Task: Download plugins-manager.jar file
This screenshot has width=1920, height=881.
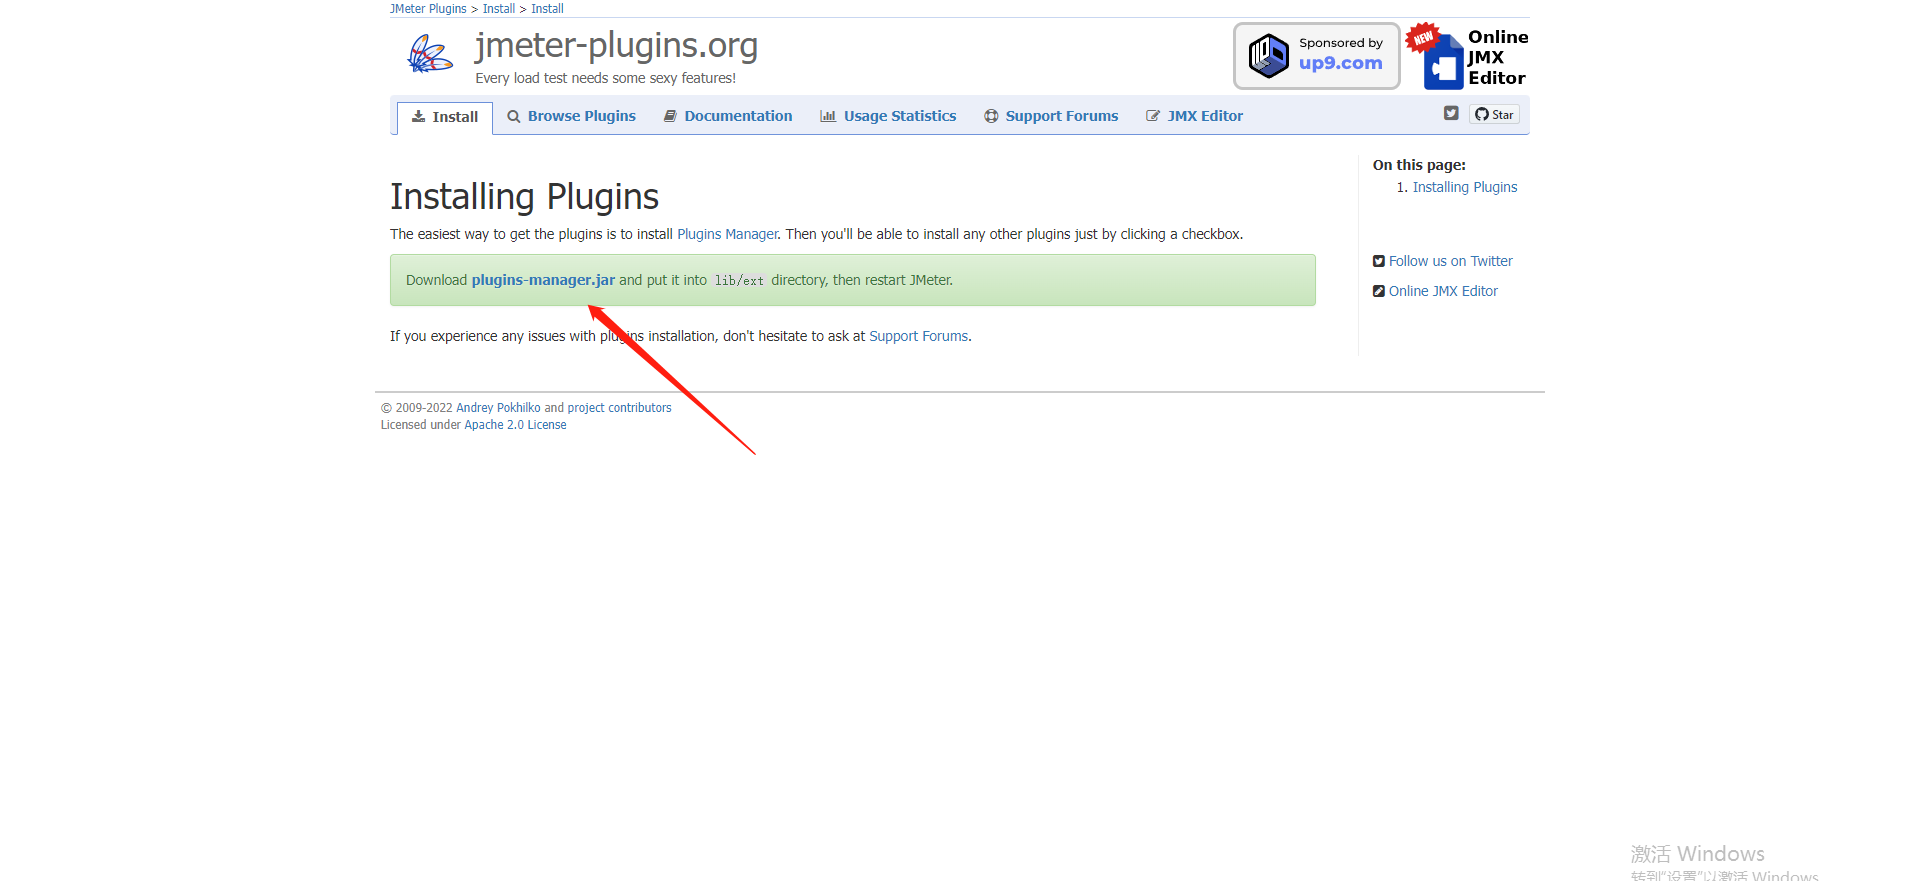Action: (543, 280)
